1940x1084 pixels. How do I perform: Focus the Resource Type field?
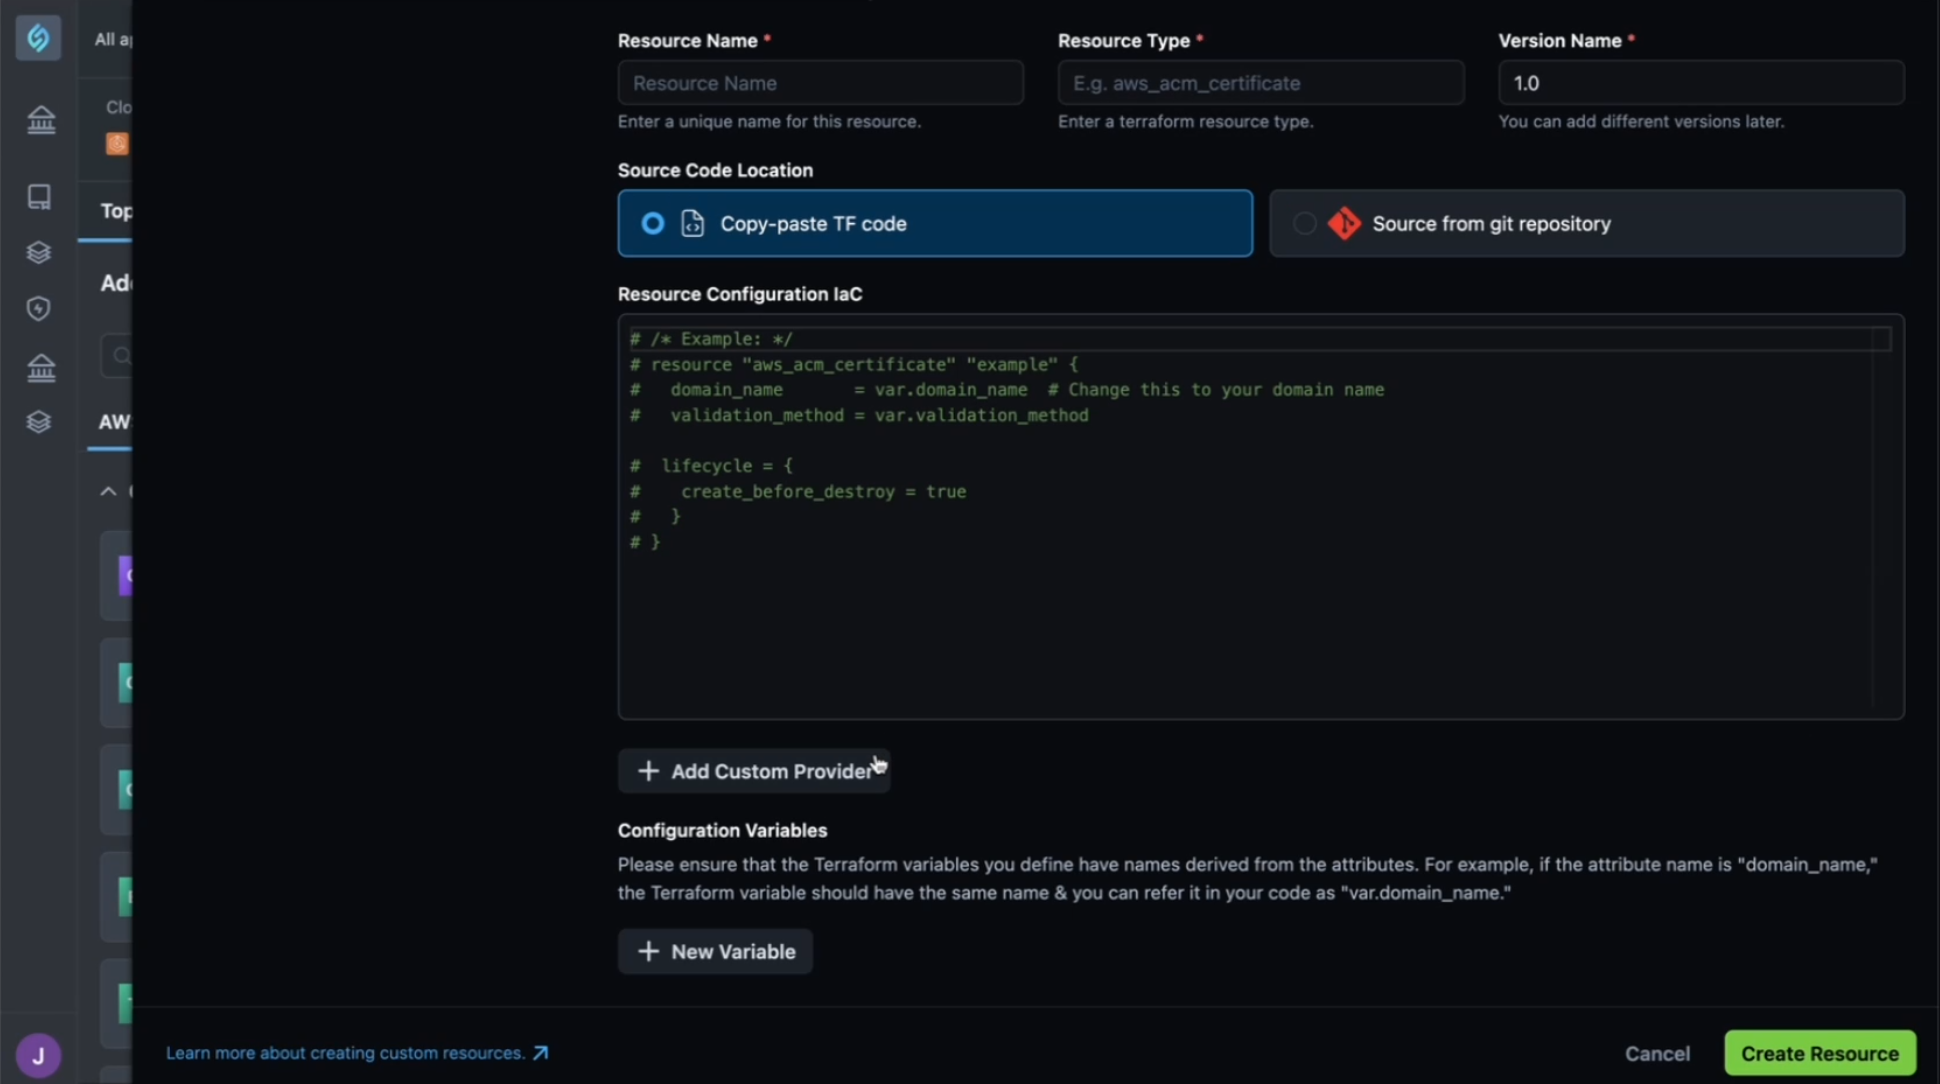point(1261,83)
